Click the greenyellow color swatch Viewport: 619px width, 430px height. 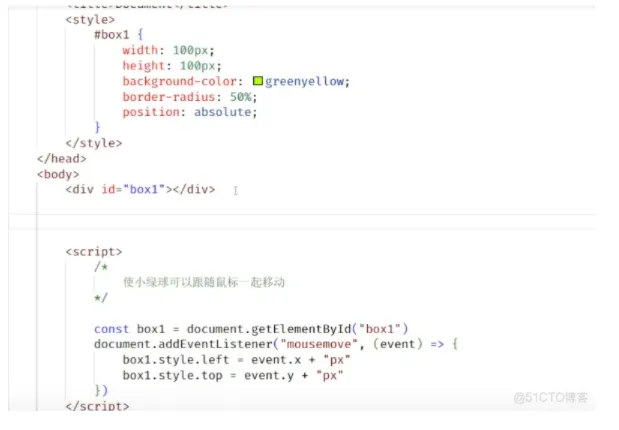(258, 81)
